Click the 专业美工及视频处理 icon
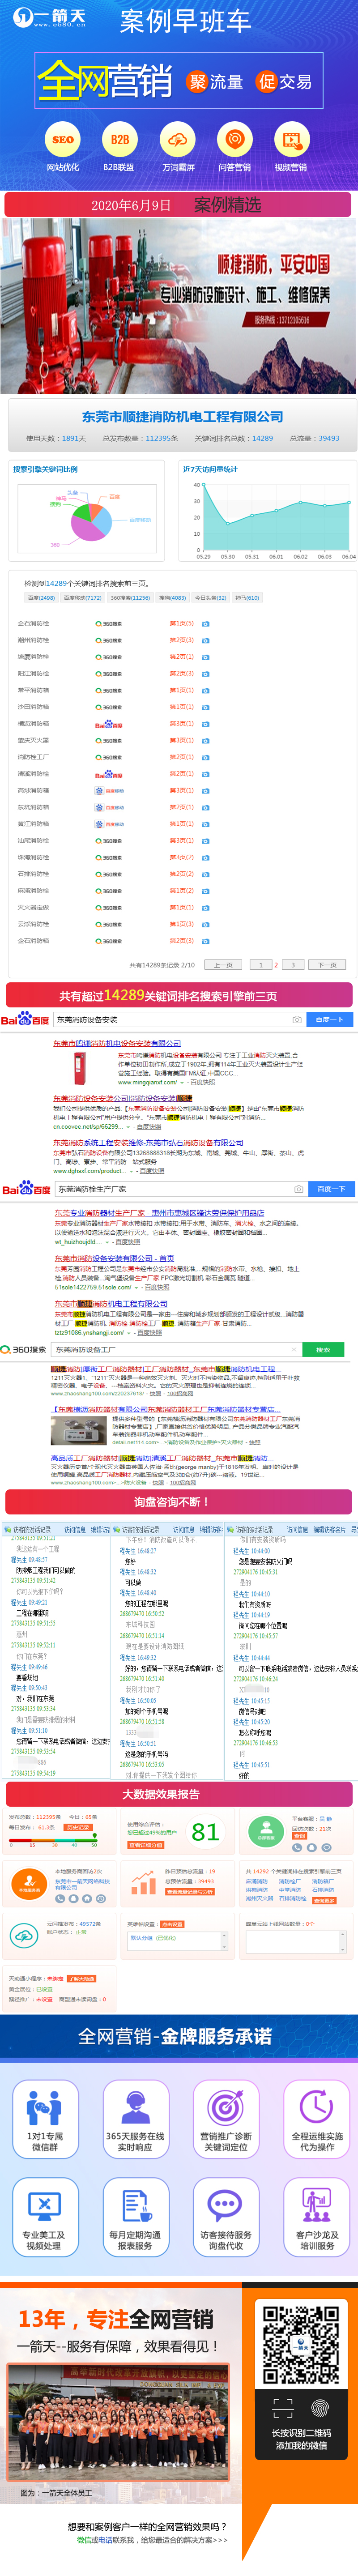The width and height of the screenshot is (358, 2576). pyautogui.click(x=44, y=2207)
